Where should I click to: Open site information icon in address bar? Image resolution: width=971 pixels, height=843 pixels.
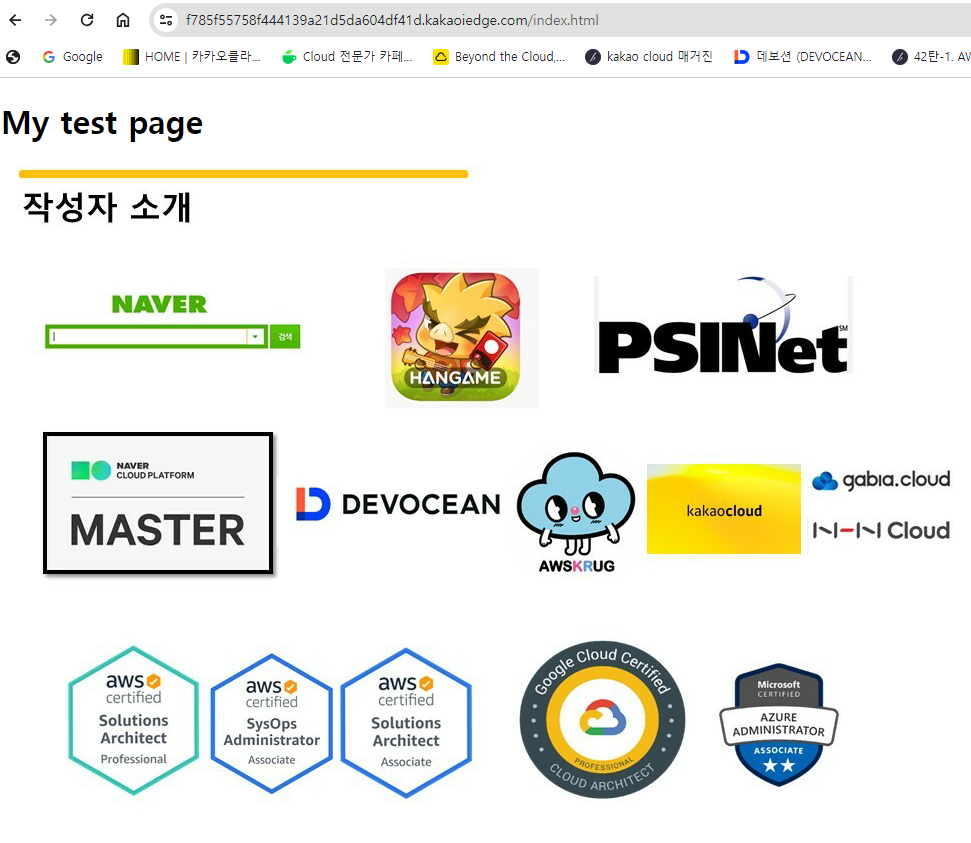tap(166, 20)
